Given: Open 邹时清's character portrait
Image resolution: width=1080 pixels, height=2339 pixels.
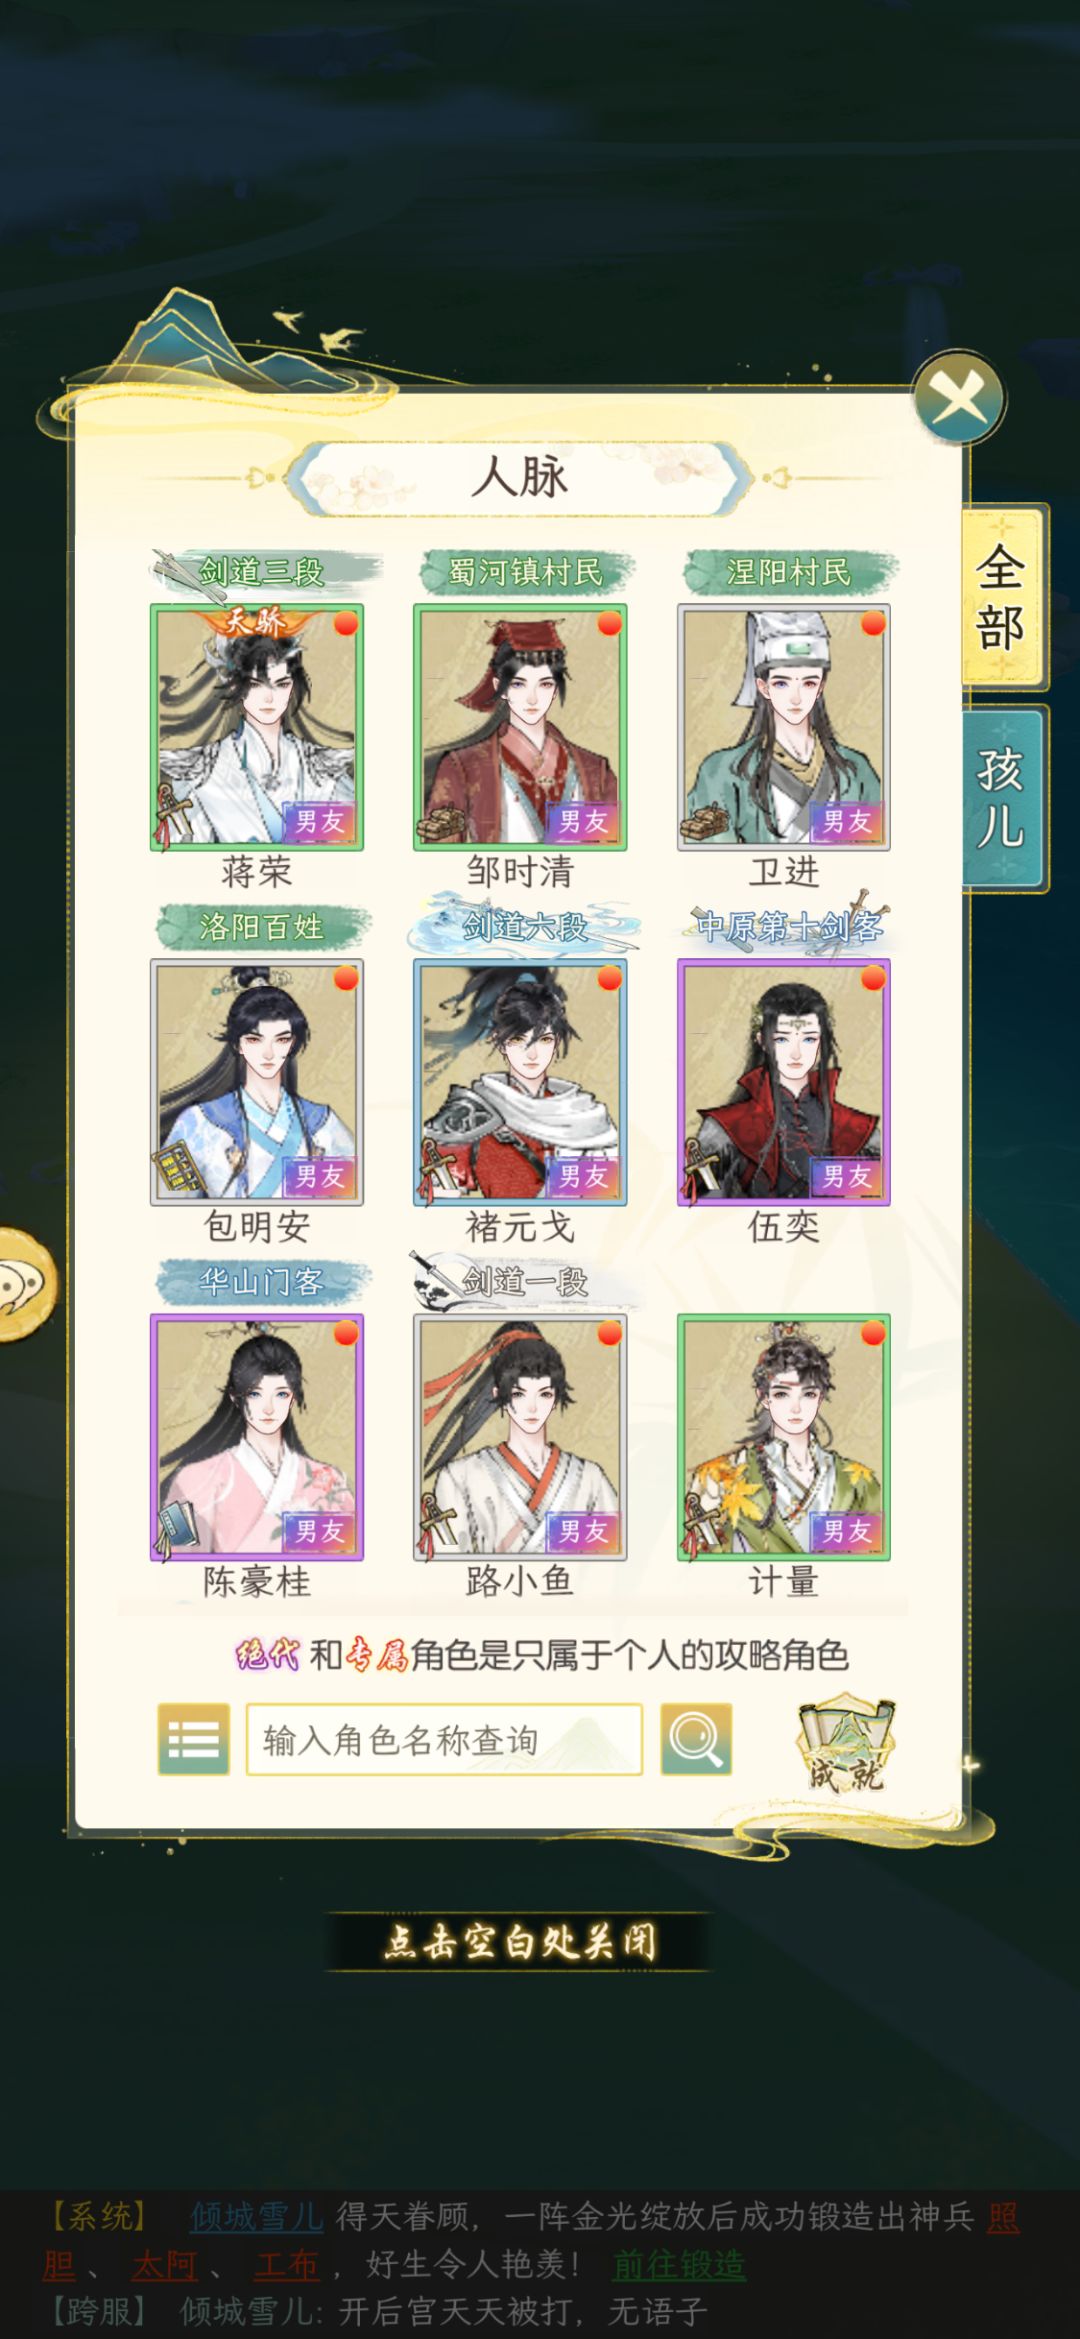Looking at the screenshot, I should pos(520,727).
